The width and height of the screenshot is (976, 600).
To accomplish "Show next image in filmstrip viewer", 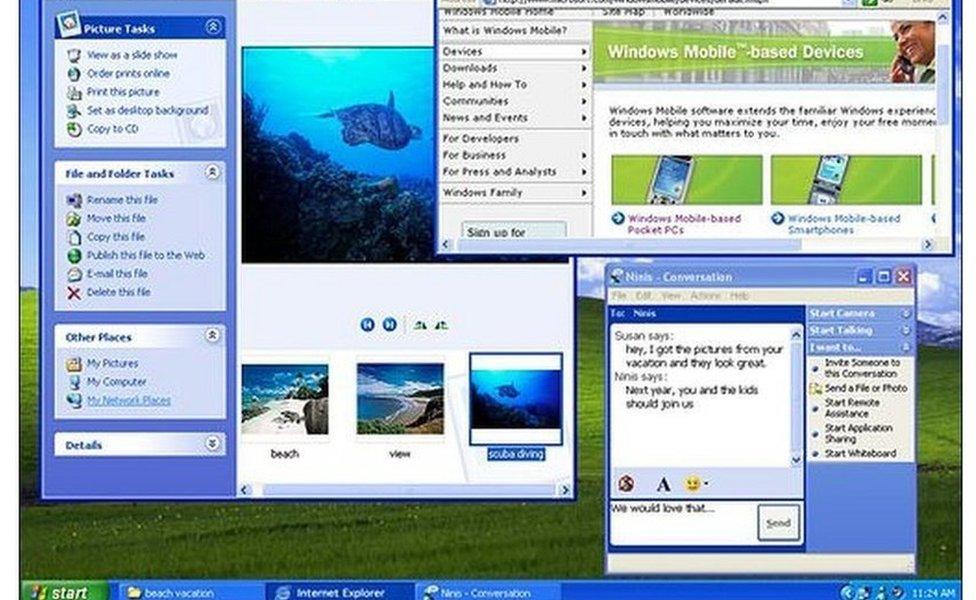I will pos(390,324).
